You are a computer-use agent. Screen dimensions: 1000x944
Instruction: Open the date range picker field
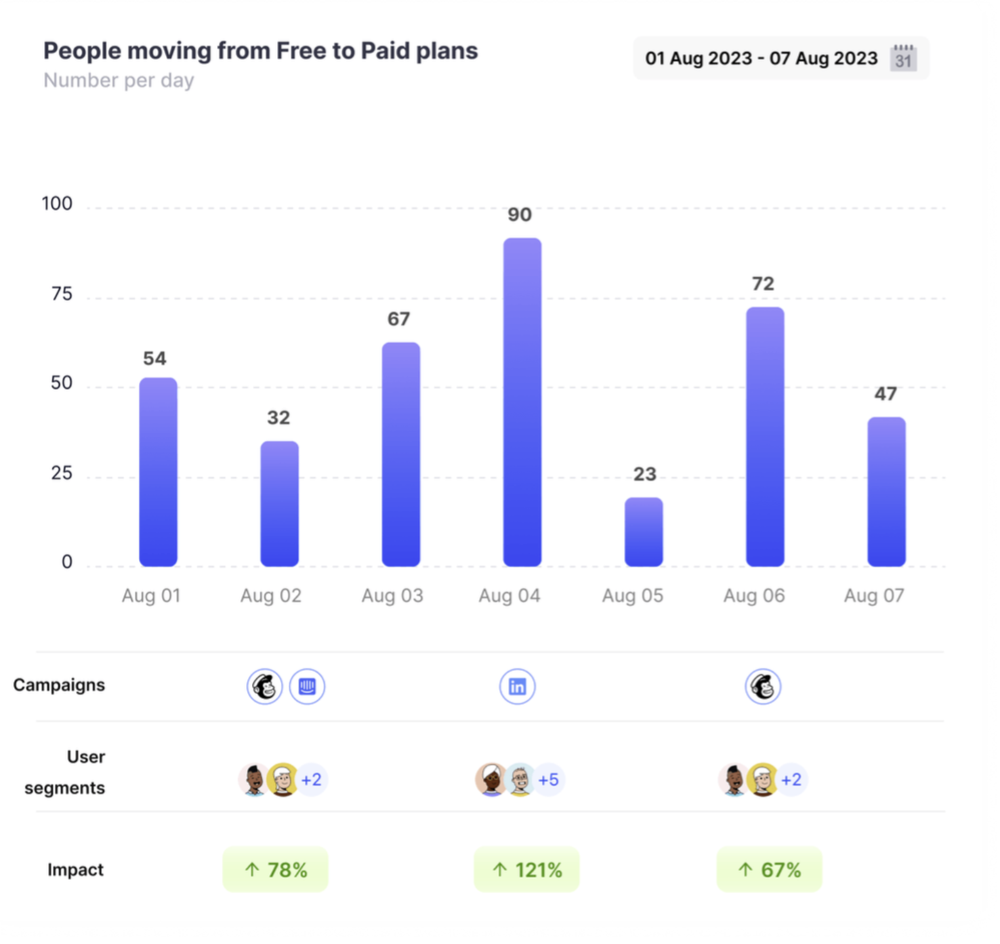pyautogui.click(x=762, y=58)
